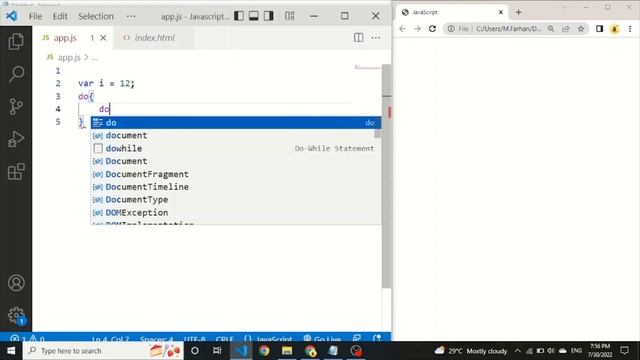Open the Customize Layout icon

tap(290, 16)
